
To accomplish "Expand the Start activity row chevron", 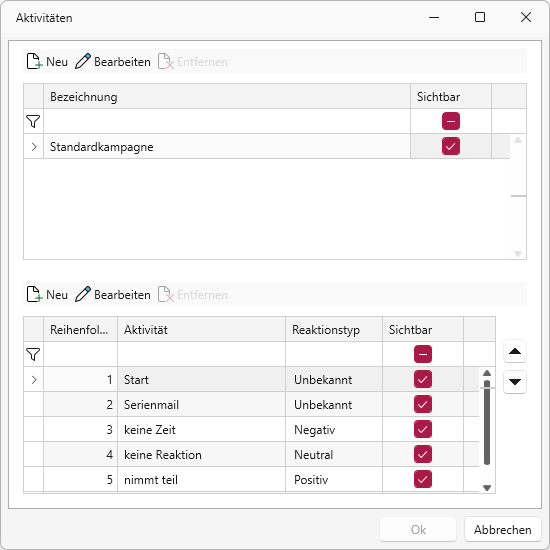I will 34,380.
